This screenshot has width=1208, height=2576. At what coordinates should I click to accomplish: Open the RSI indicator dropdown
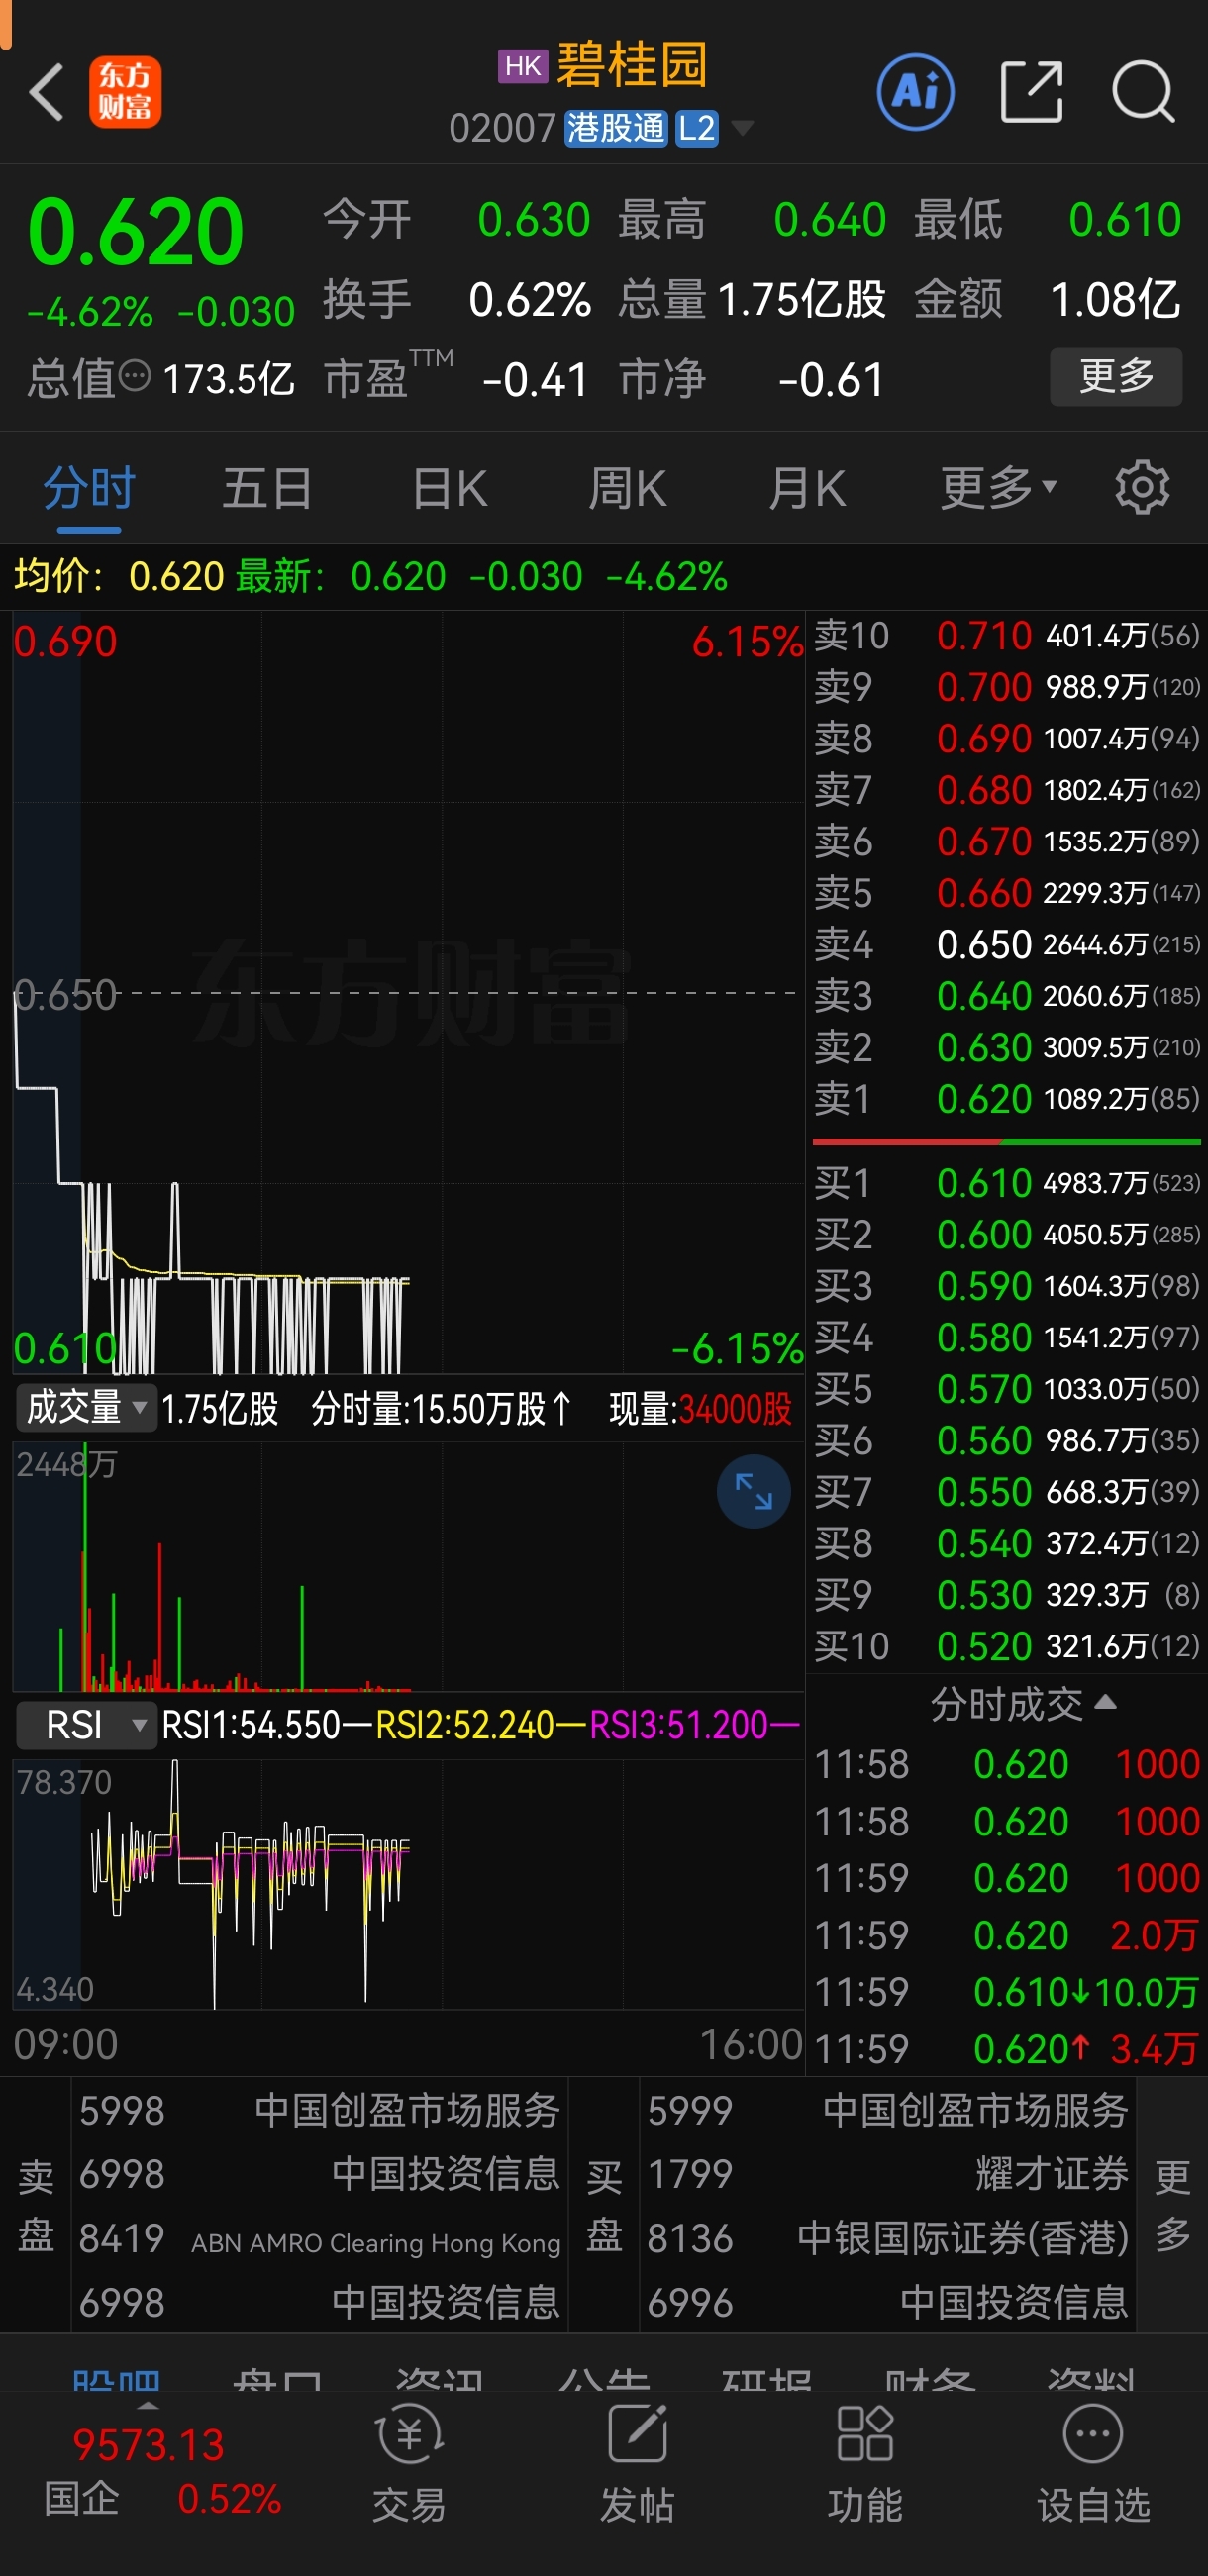86,1725
